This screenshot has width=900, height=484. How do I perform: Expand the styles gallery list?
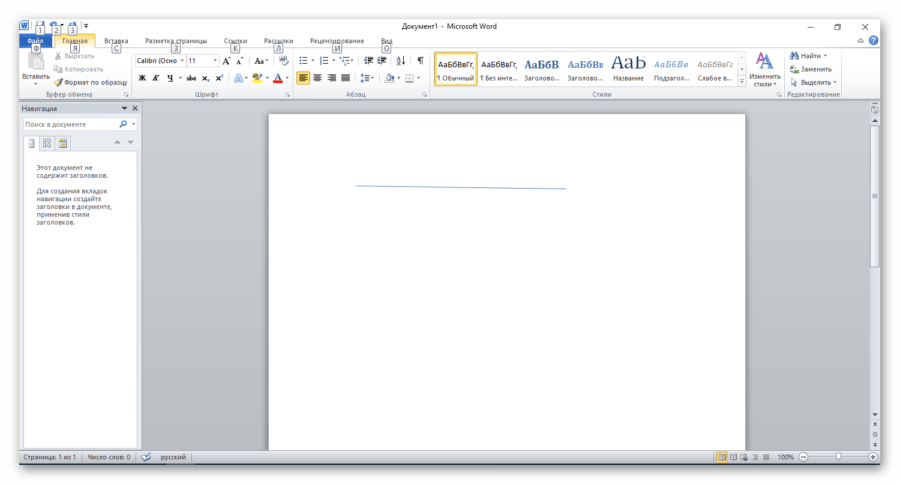(x=741, y=82)
